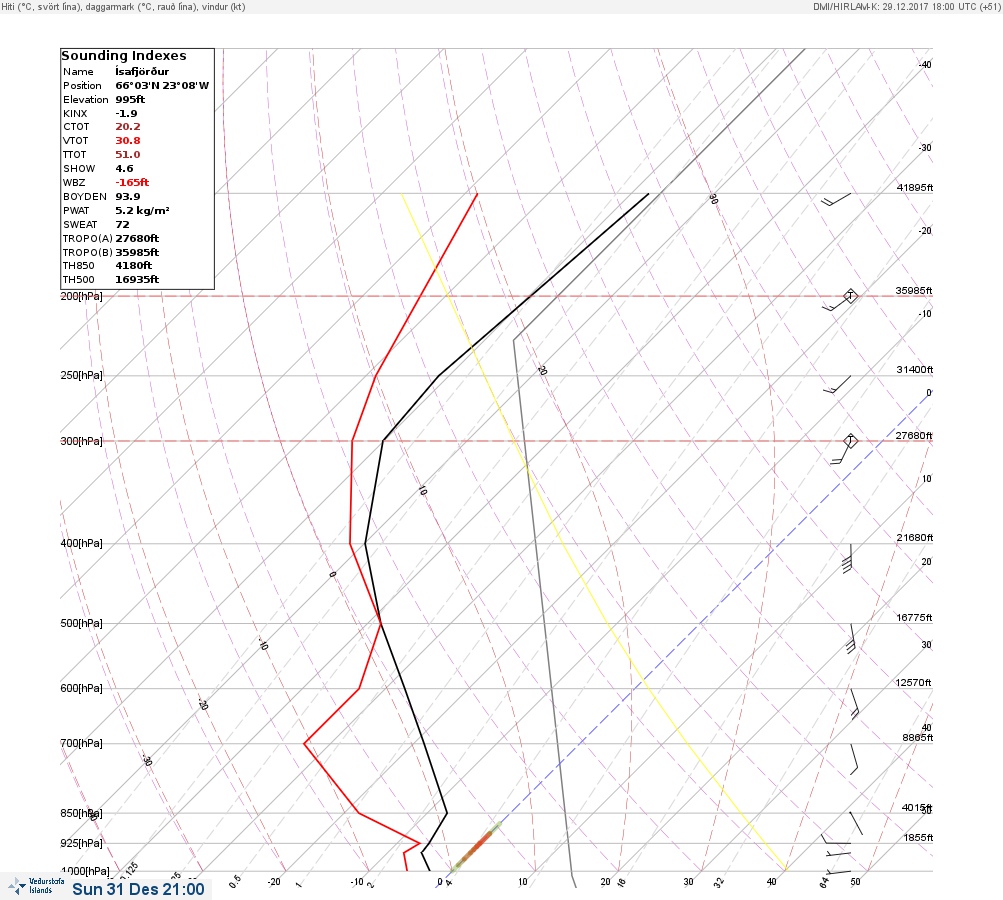Click the VTOT value "30.8"
The image size is (1003, 900).
(x=128, y=141)
